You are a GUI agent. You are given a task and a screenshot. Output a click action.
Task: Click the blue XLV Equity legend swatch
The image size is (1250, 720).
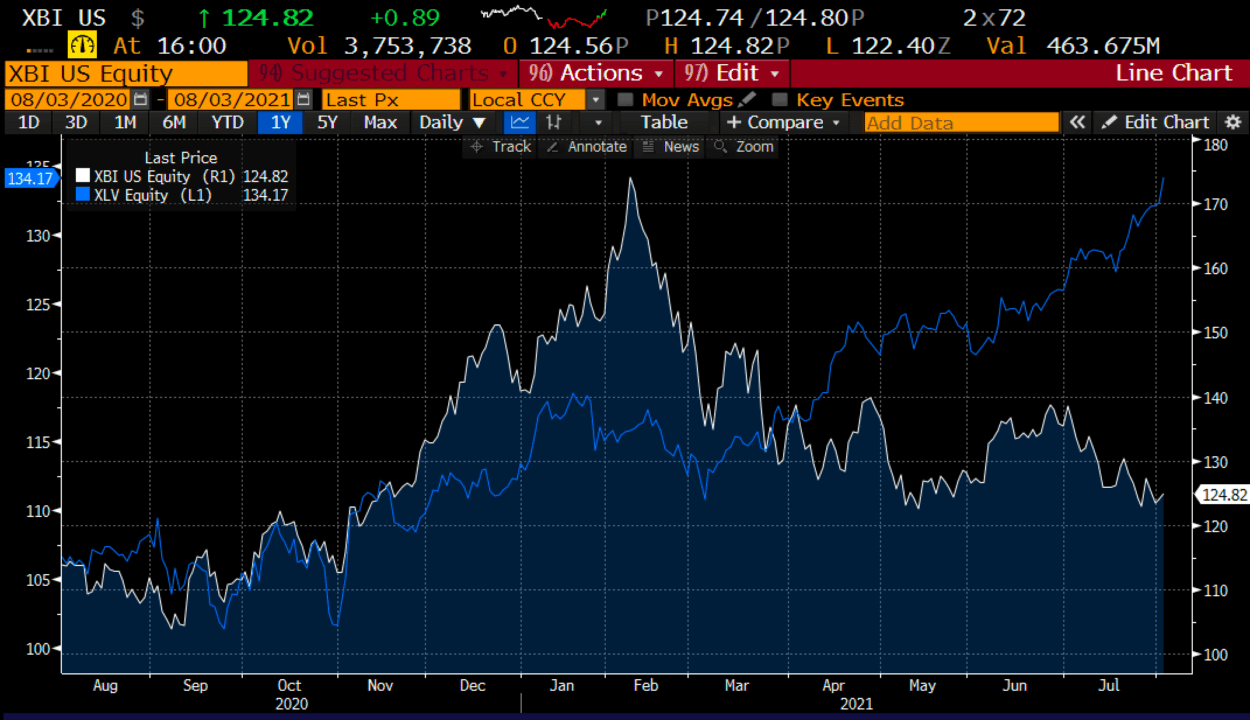click(83, 195)
